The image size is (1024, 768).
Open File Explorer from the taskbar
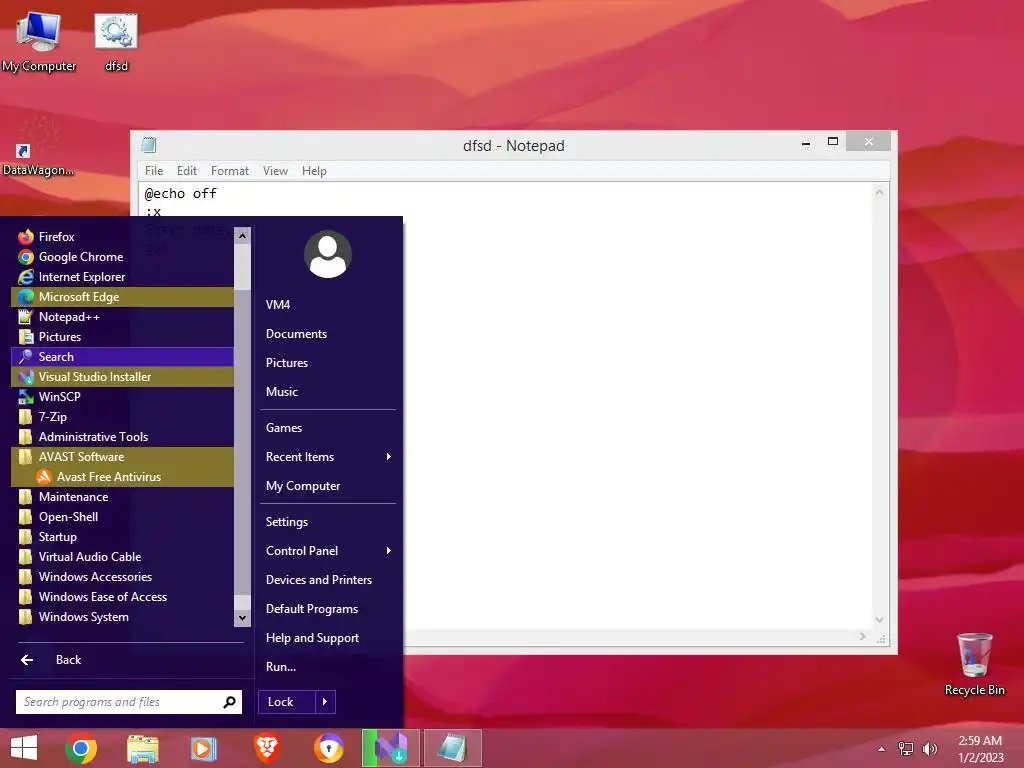(142, 748)
